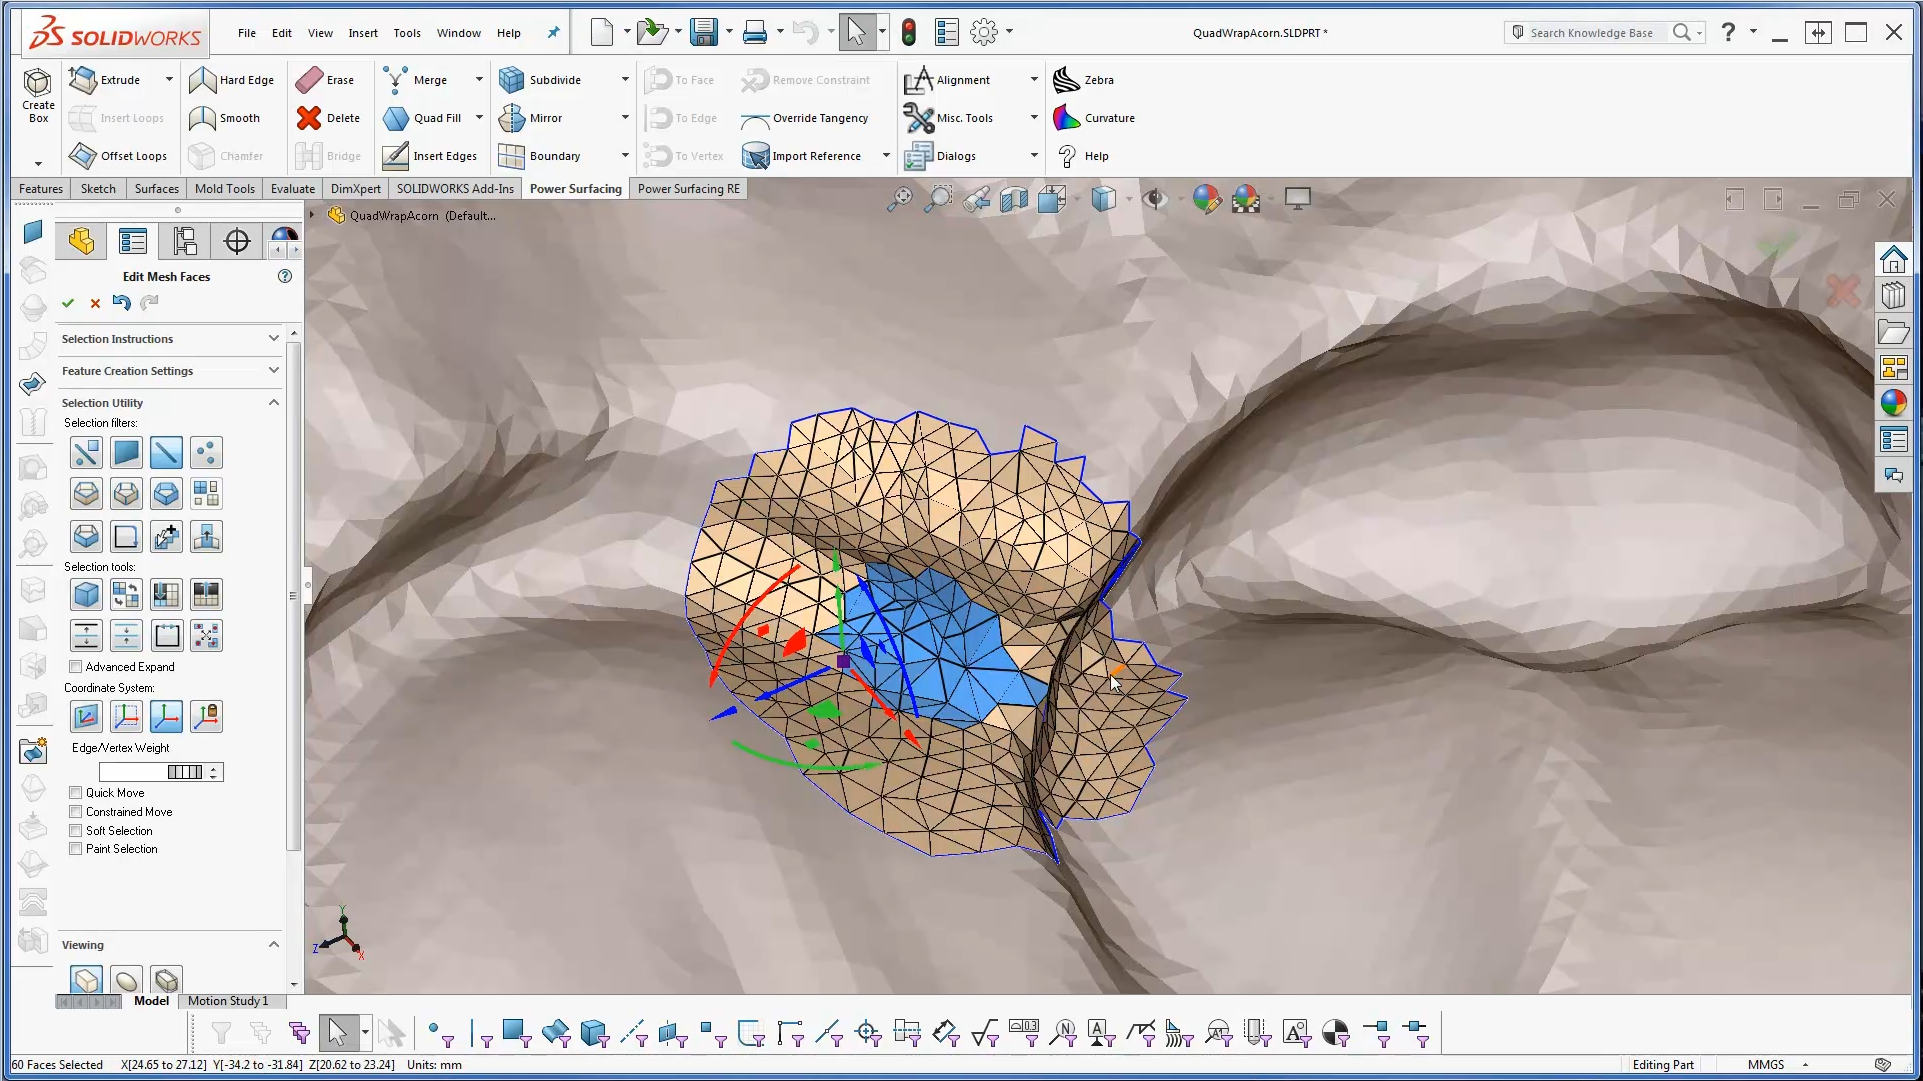The height and width of the screenshot is (1081, 1923).
Task: Open Misc. Tools
Action: point(948,118)
